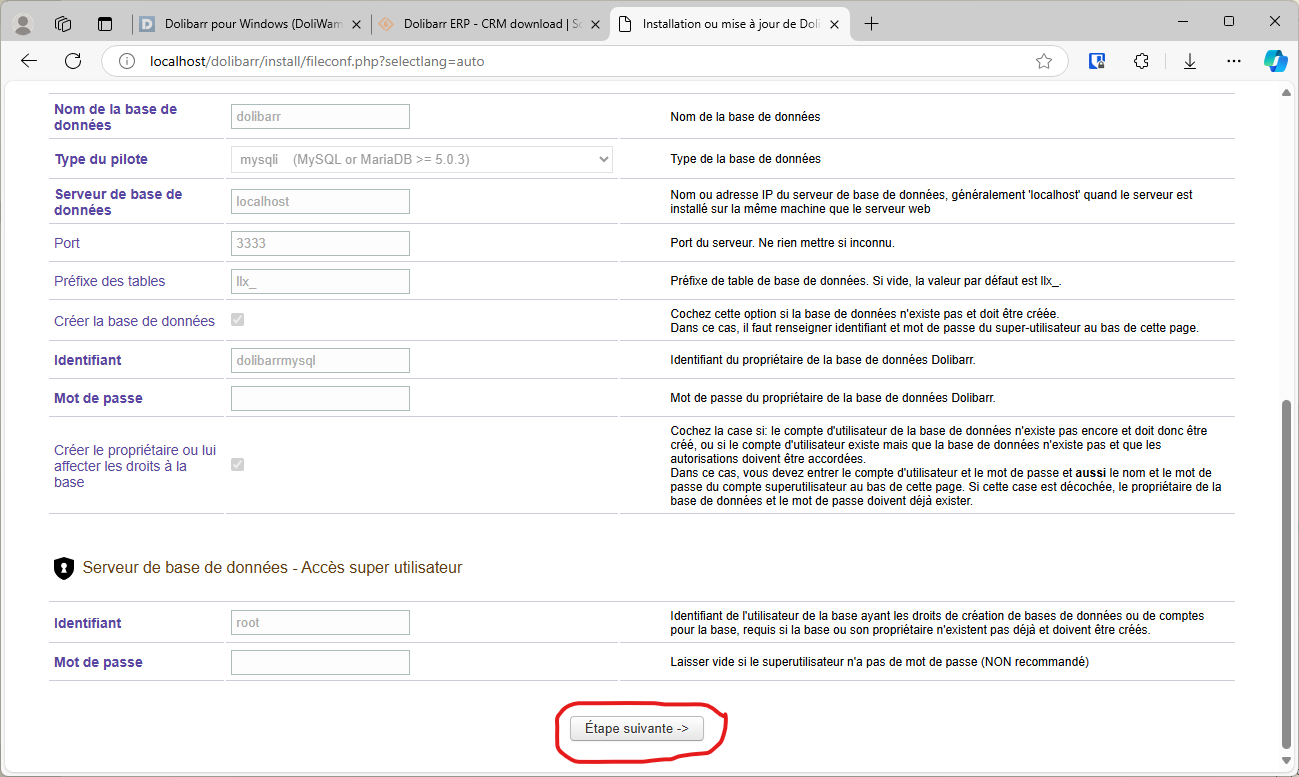
Task: Click the 'Port' input field
Action: tap(320, 243)
